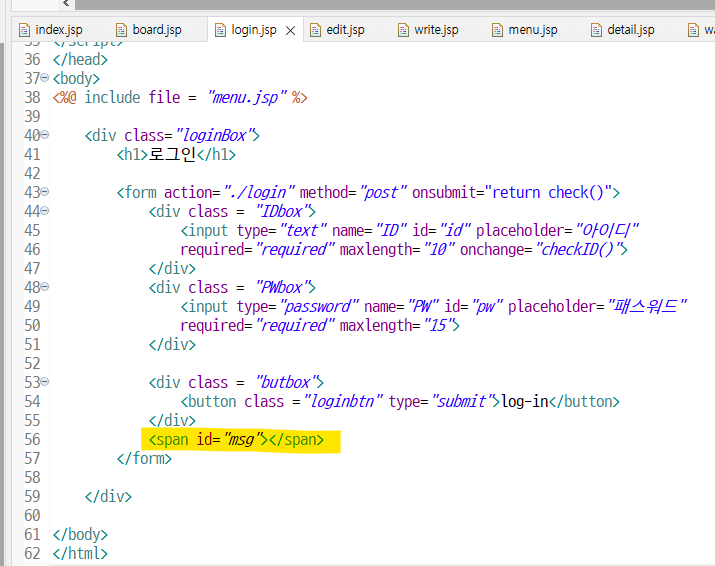Click the "menu.jsp" include string

point(247,98)
